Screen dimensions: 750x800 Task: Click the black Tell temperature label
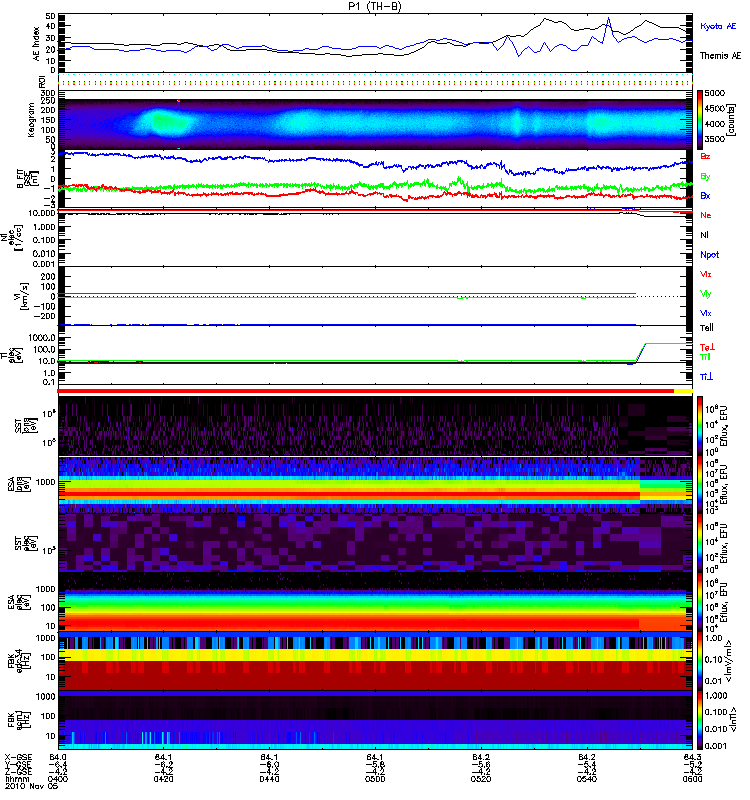706,328
